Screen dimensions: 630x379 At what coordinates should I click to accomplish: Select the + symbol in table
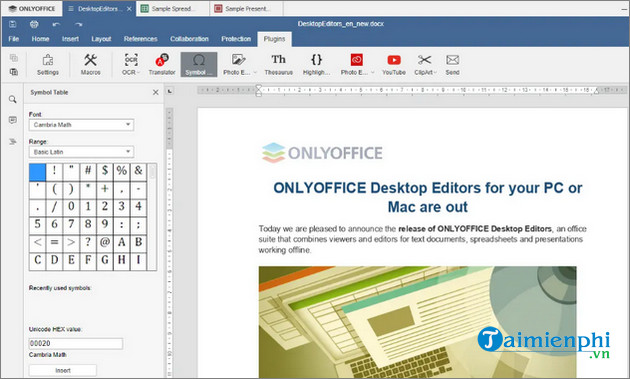[x=105, y=189]
